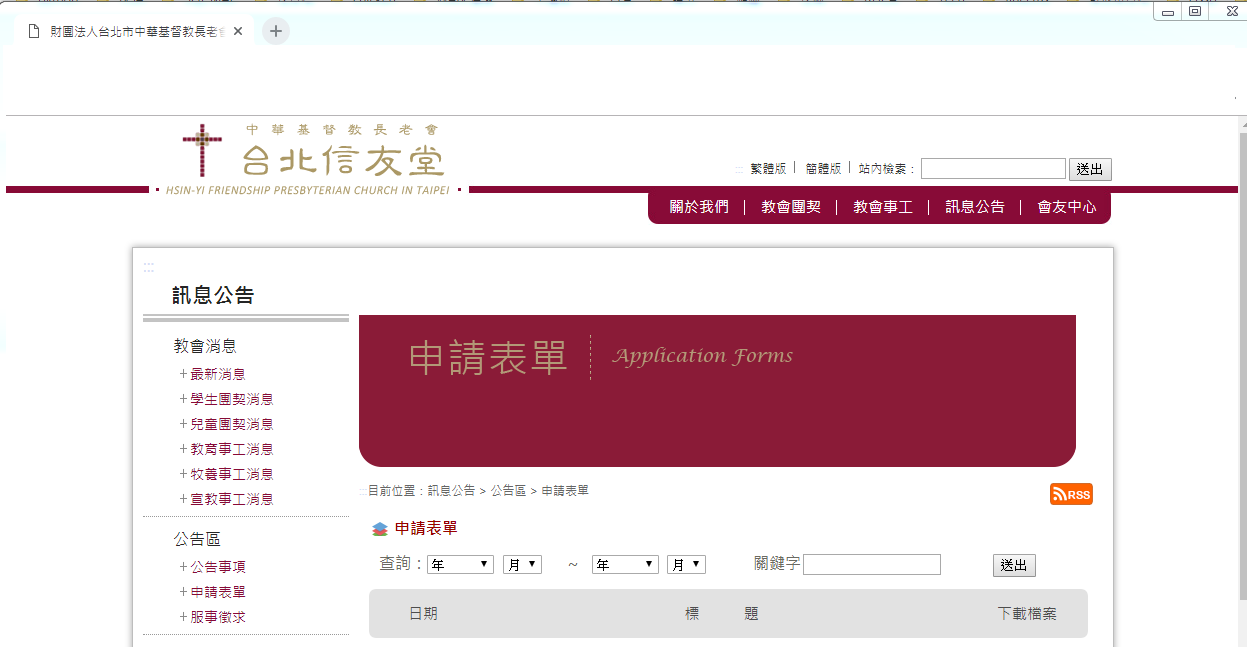The image size is (1247, 647).
Task: Submit the date query with 送出
Action: pyautogui.click(x=1014, y=566)
